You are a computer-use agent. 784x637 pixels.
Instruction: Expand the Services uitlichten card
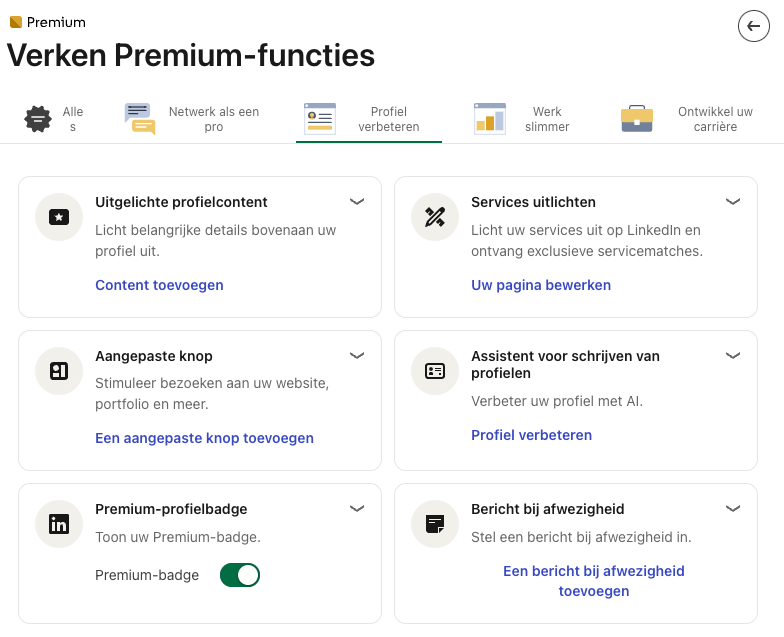[733, 201]
